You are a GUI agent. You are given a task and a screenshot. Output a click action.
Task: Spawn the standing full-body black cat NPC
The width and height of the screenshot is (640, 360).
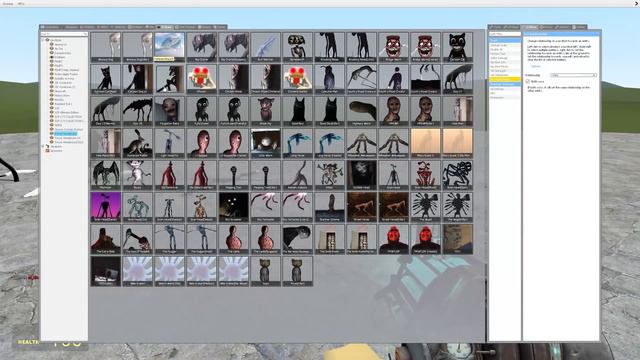[105, 79]
